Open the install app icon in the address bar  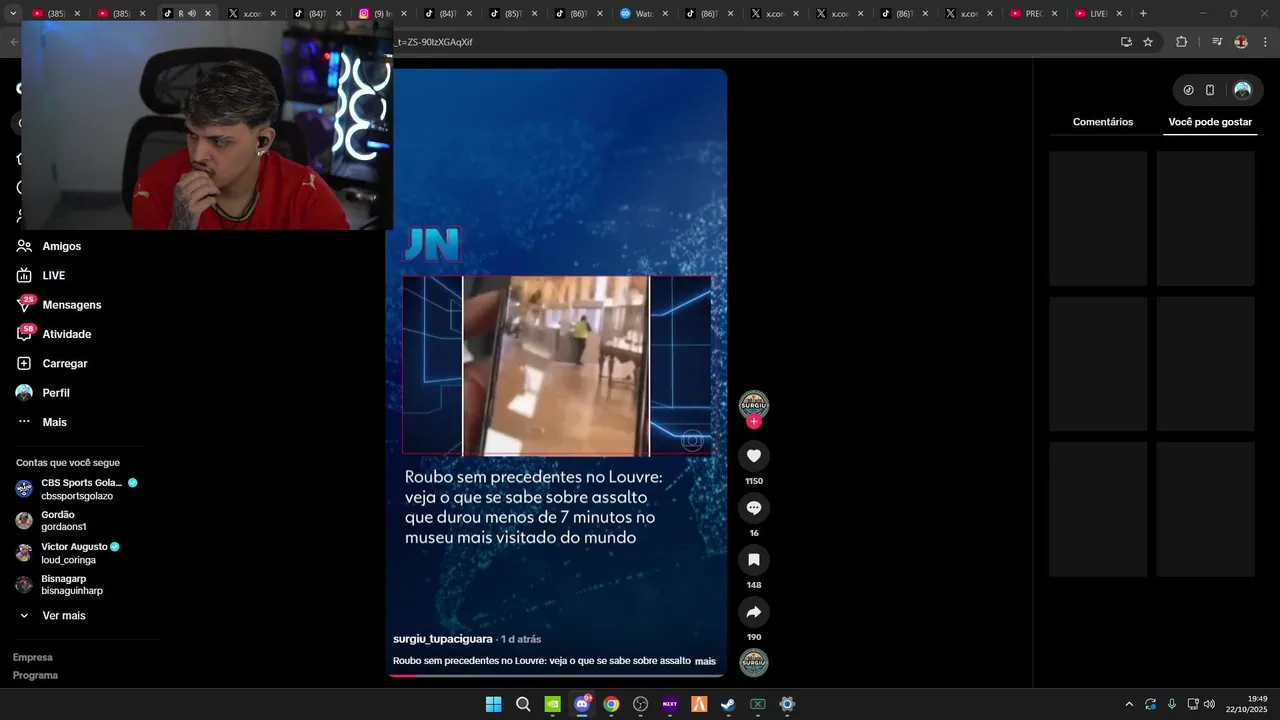pyautogui.click(x=1126, y=42)
